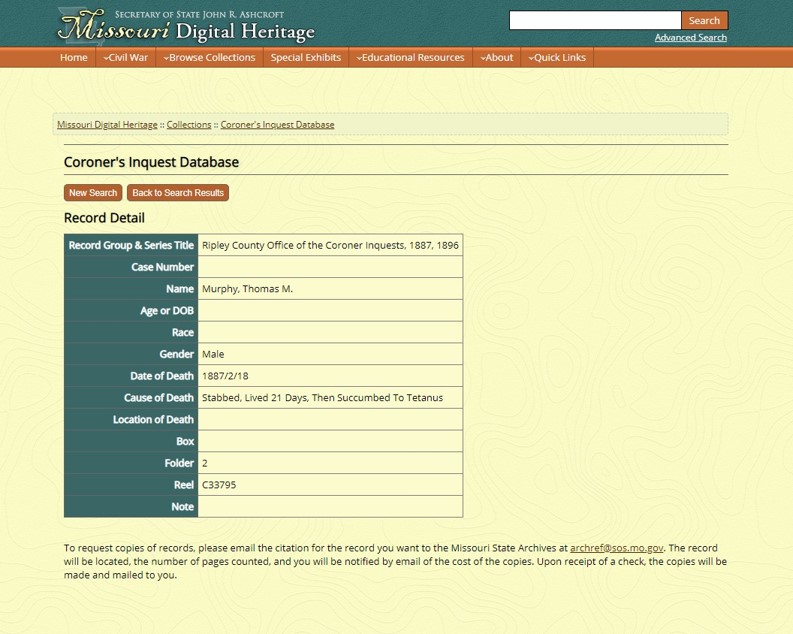The width and height of the screenshot is (793, 634).
Task: Open the Advanced Search link
Action: tap(690, 37)
